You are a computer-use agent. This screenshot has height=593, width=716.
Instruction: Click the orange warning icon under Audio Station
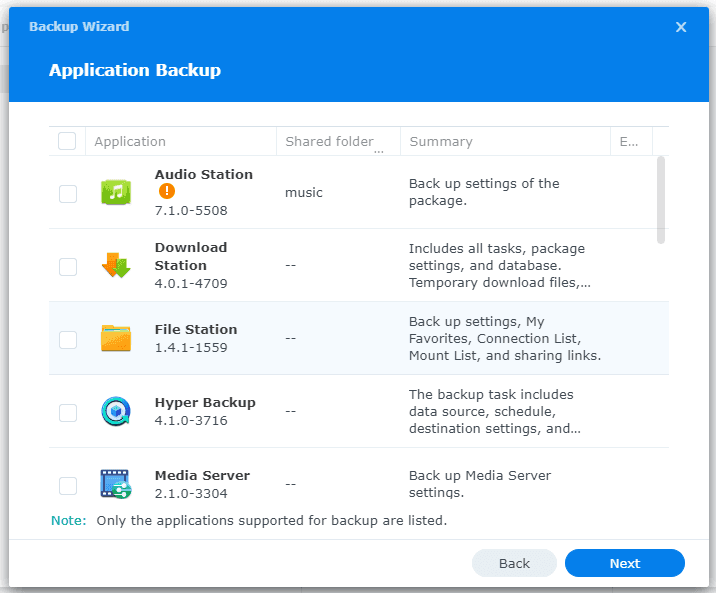coord(167,192)
